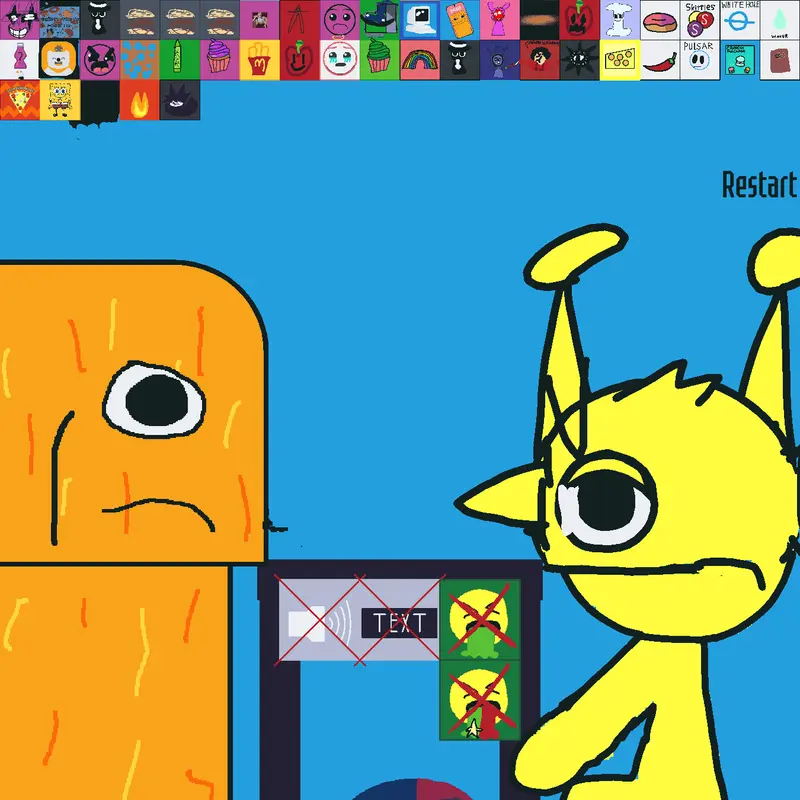Select the black tile with brown smudge
800x800 pixels.
tap(540, 20)
